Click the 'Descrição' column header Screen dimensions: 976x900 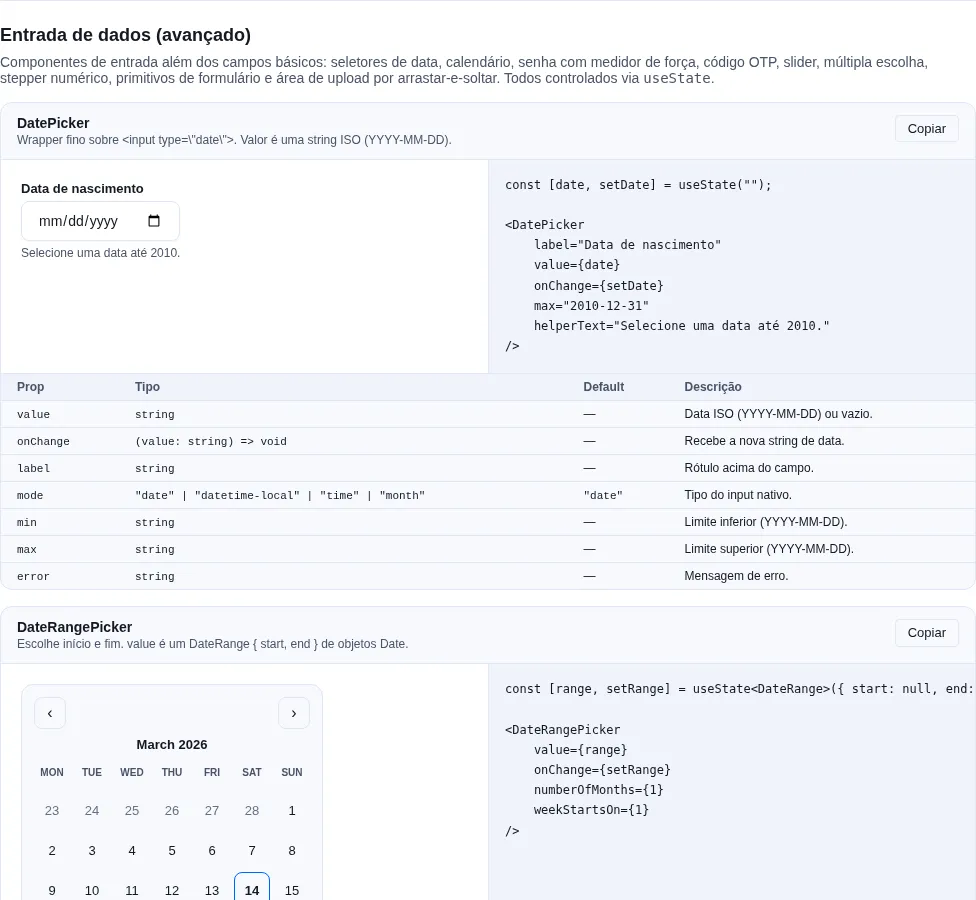click(x=713, y=387)
